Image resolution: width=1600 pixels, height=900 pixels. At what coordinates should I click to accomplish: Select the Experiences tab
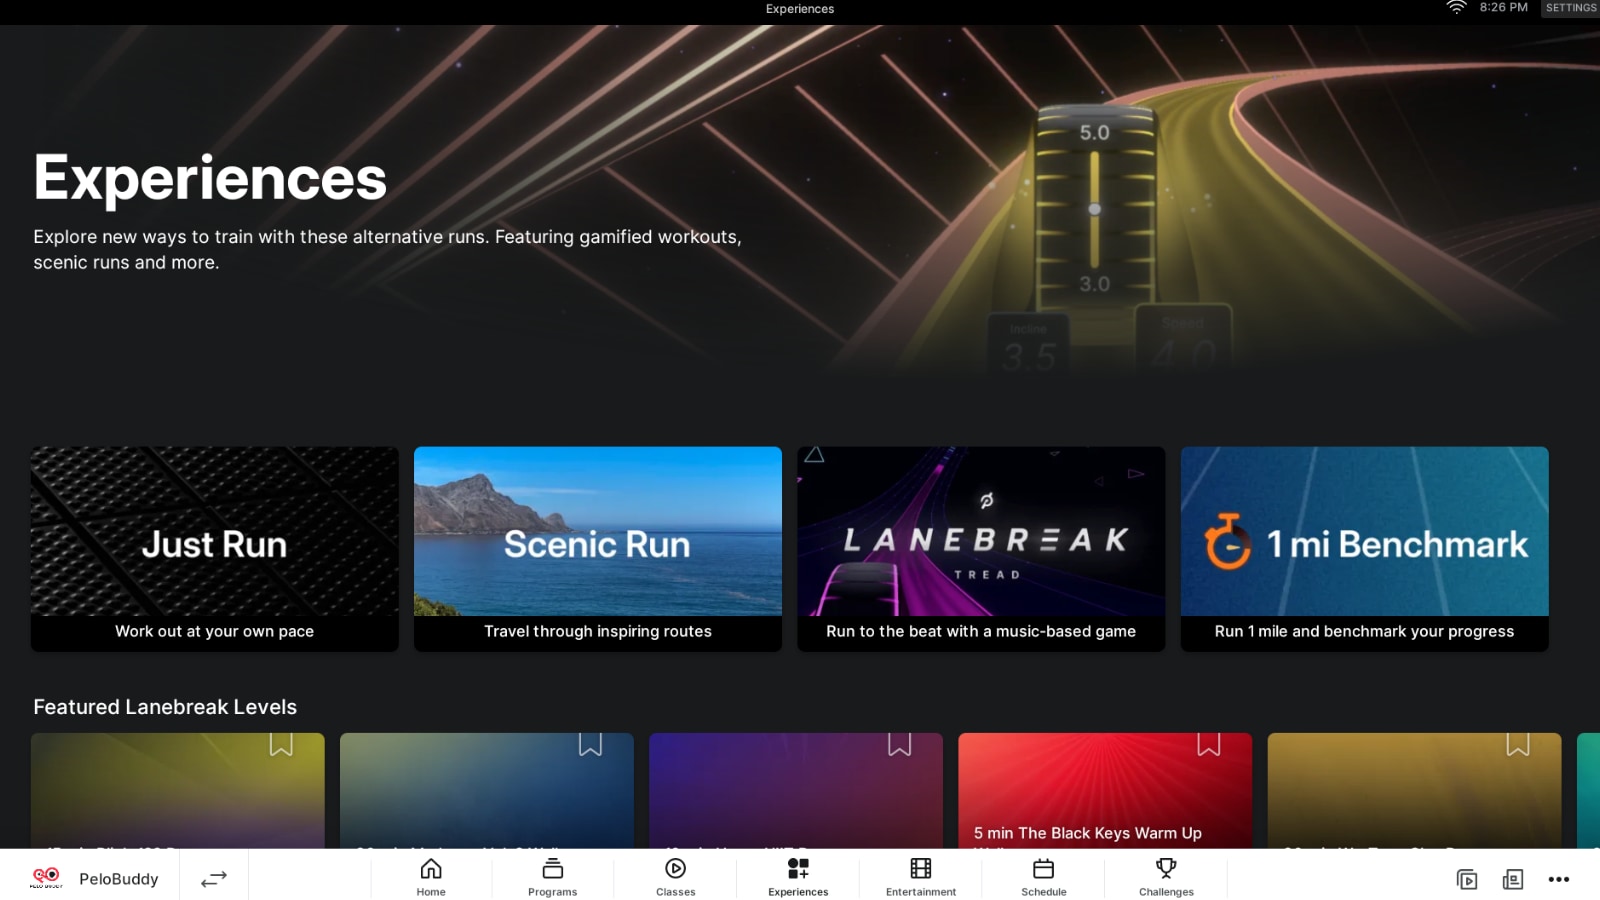point(798,876)
